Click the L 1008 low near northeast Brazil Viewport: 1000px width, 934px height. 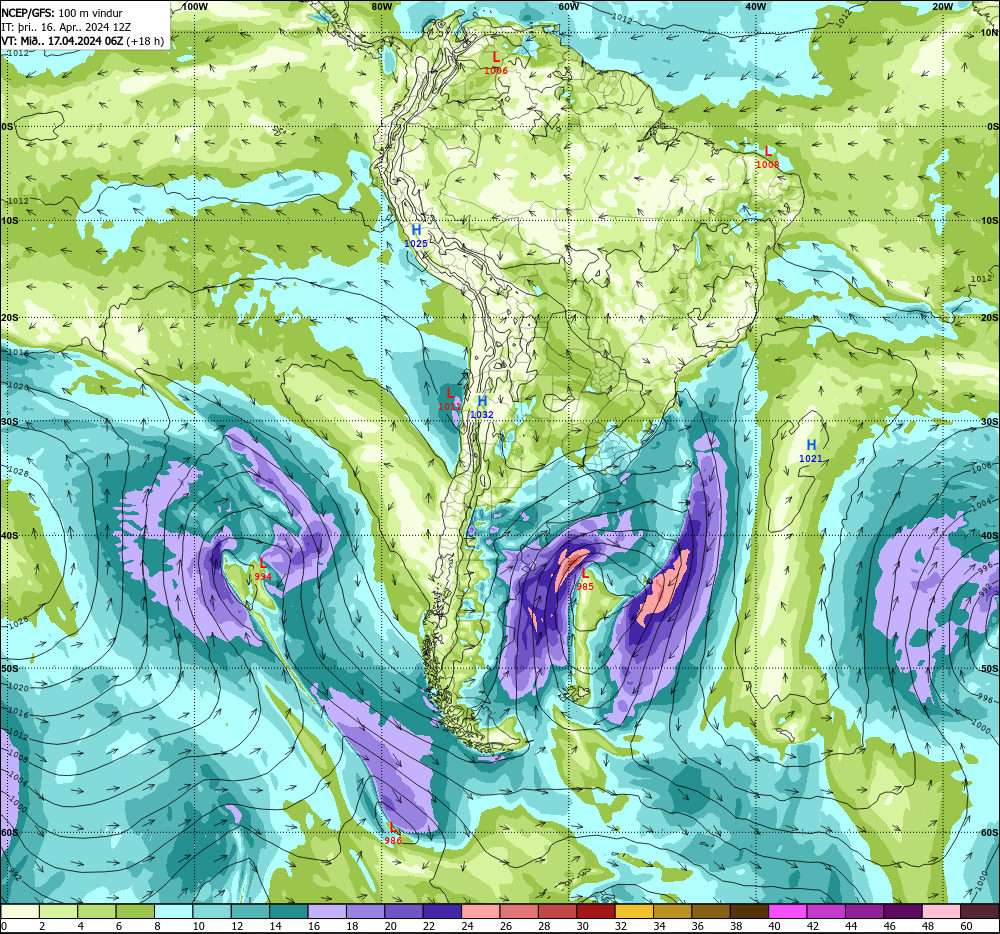point(767,157)
